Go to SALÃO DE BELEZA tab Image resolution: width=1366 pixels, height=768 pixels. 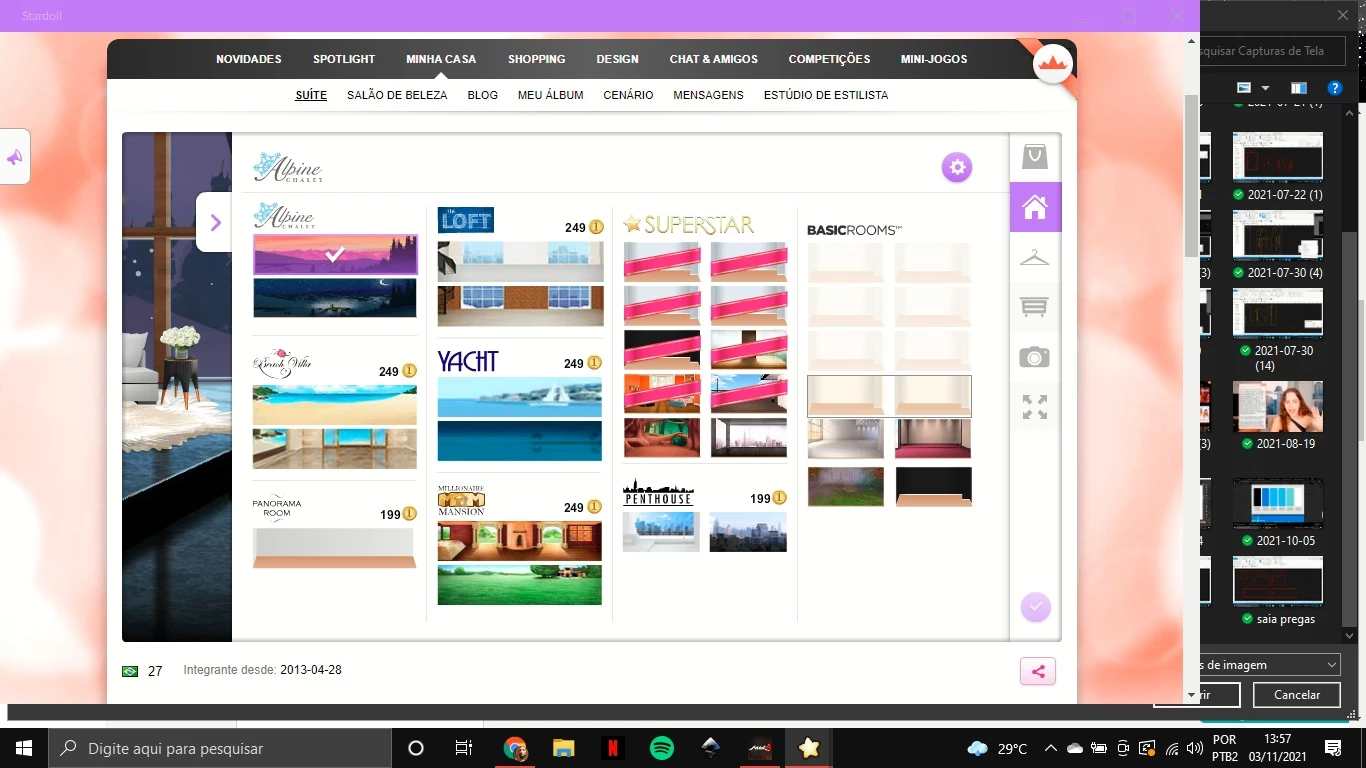(x=397, y=95)
